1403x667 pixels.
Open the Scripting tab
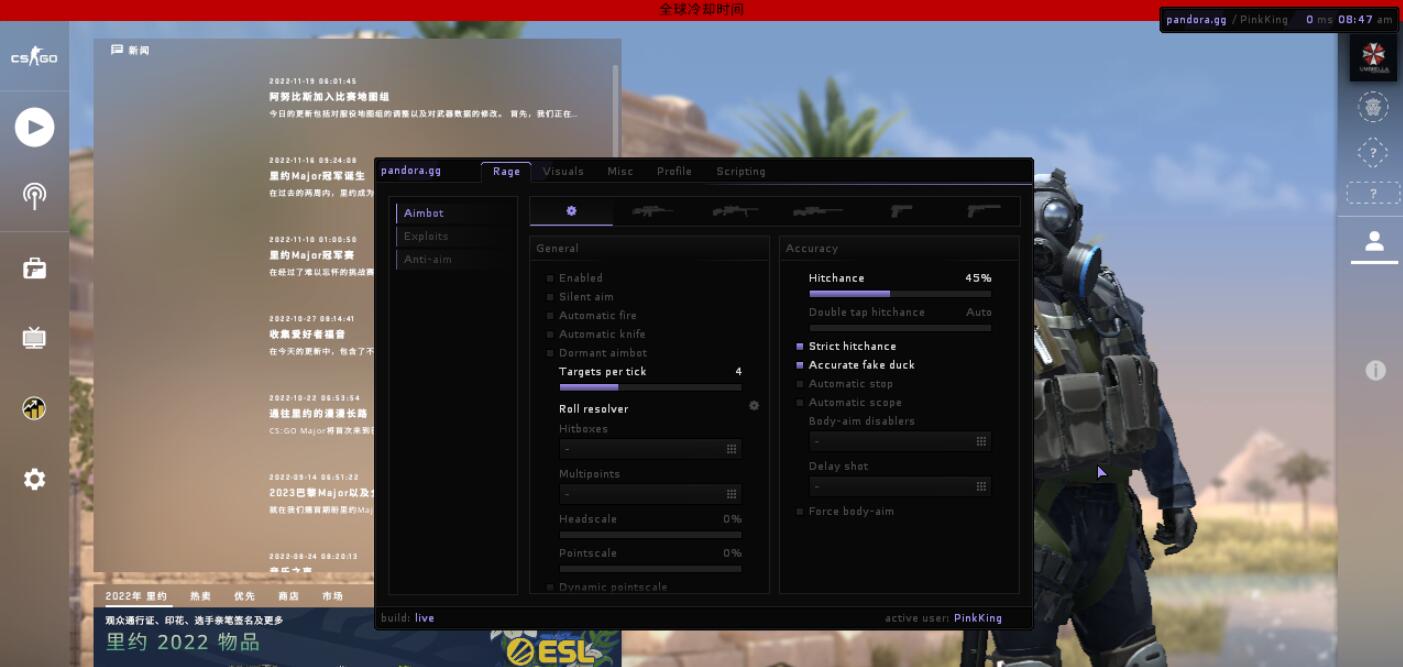[740, 172]
